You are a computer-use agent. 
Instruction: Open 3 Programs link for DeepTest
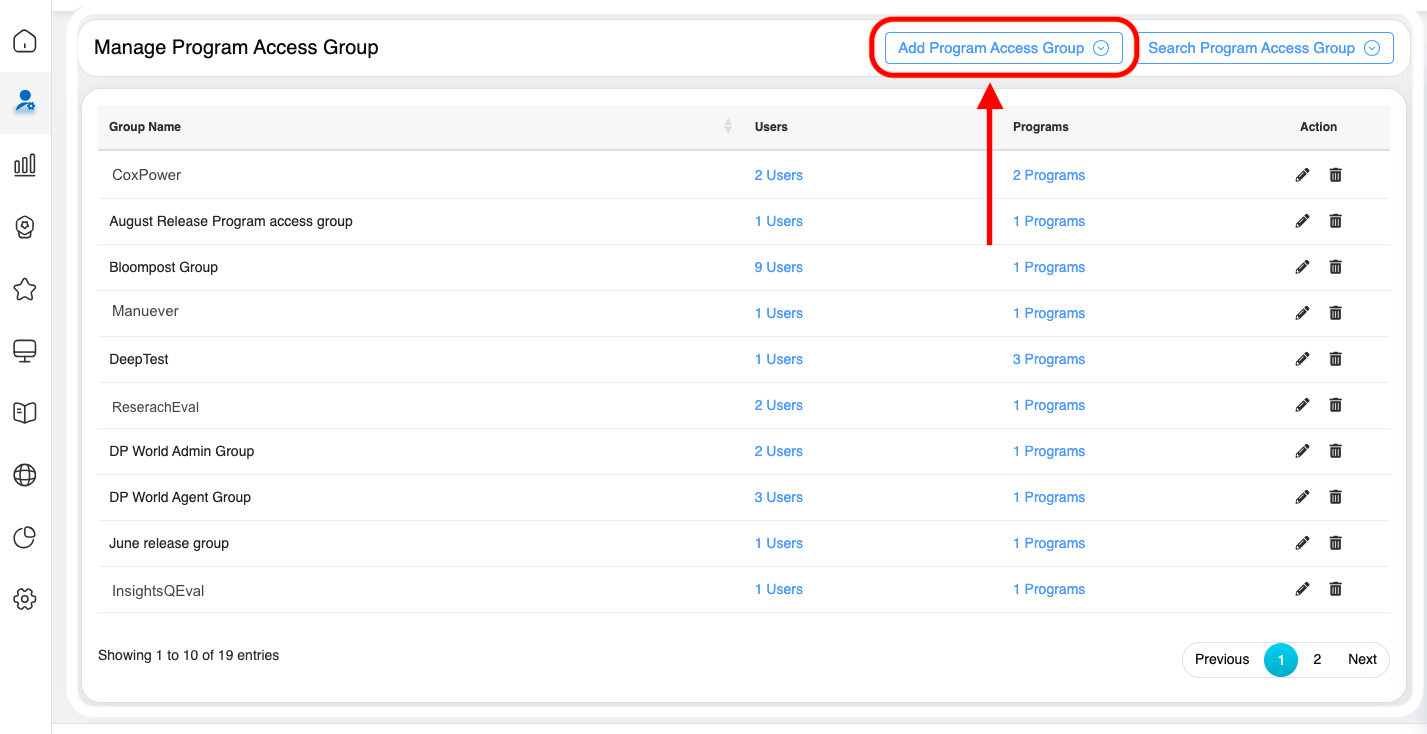(1048, 359)
